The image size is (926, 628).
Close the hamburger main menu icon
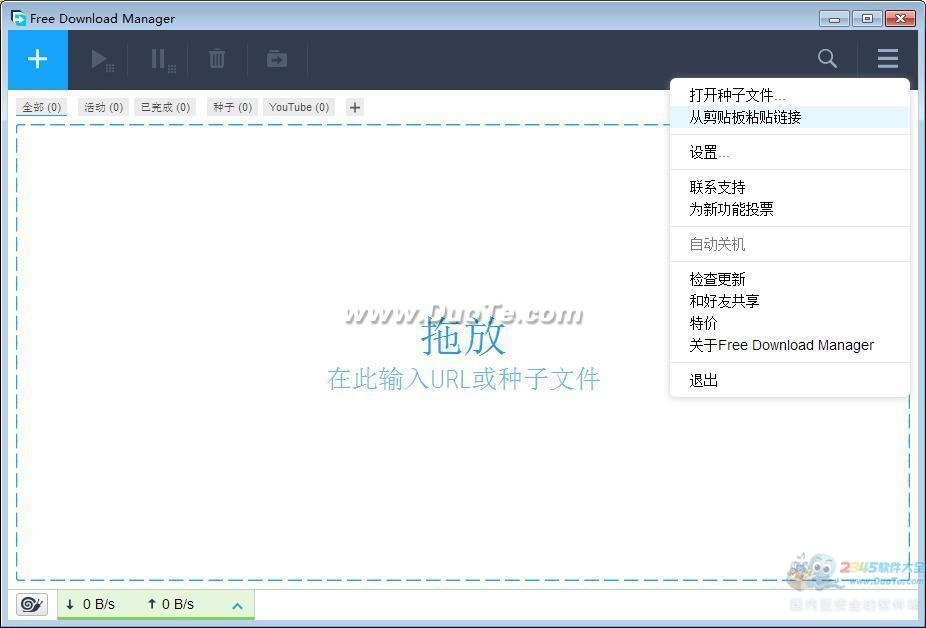(887, 59)
